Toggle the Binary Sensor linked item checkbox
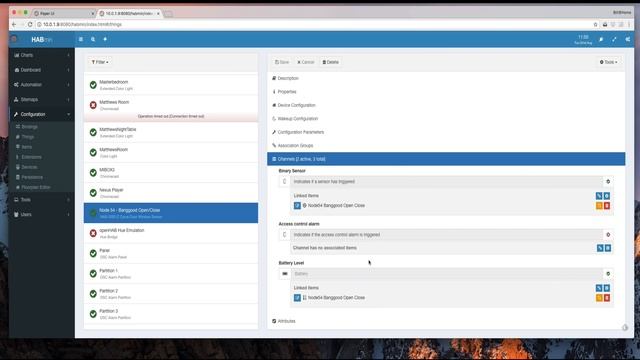Image resolution: width=640 pixels, height=360 pixels. [x=297, y=206]
